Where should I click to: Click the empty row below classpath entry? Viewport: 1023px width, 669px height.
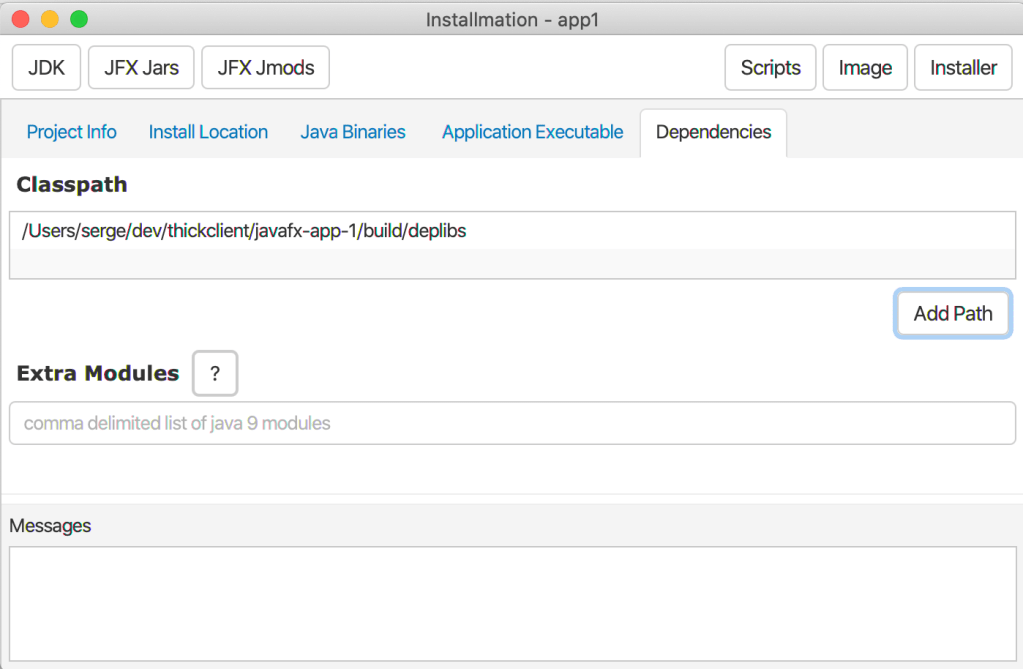click(512, 263)
